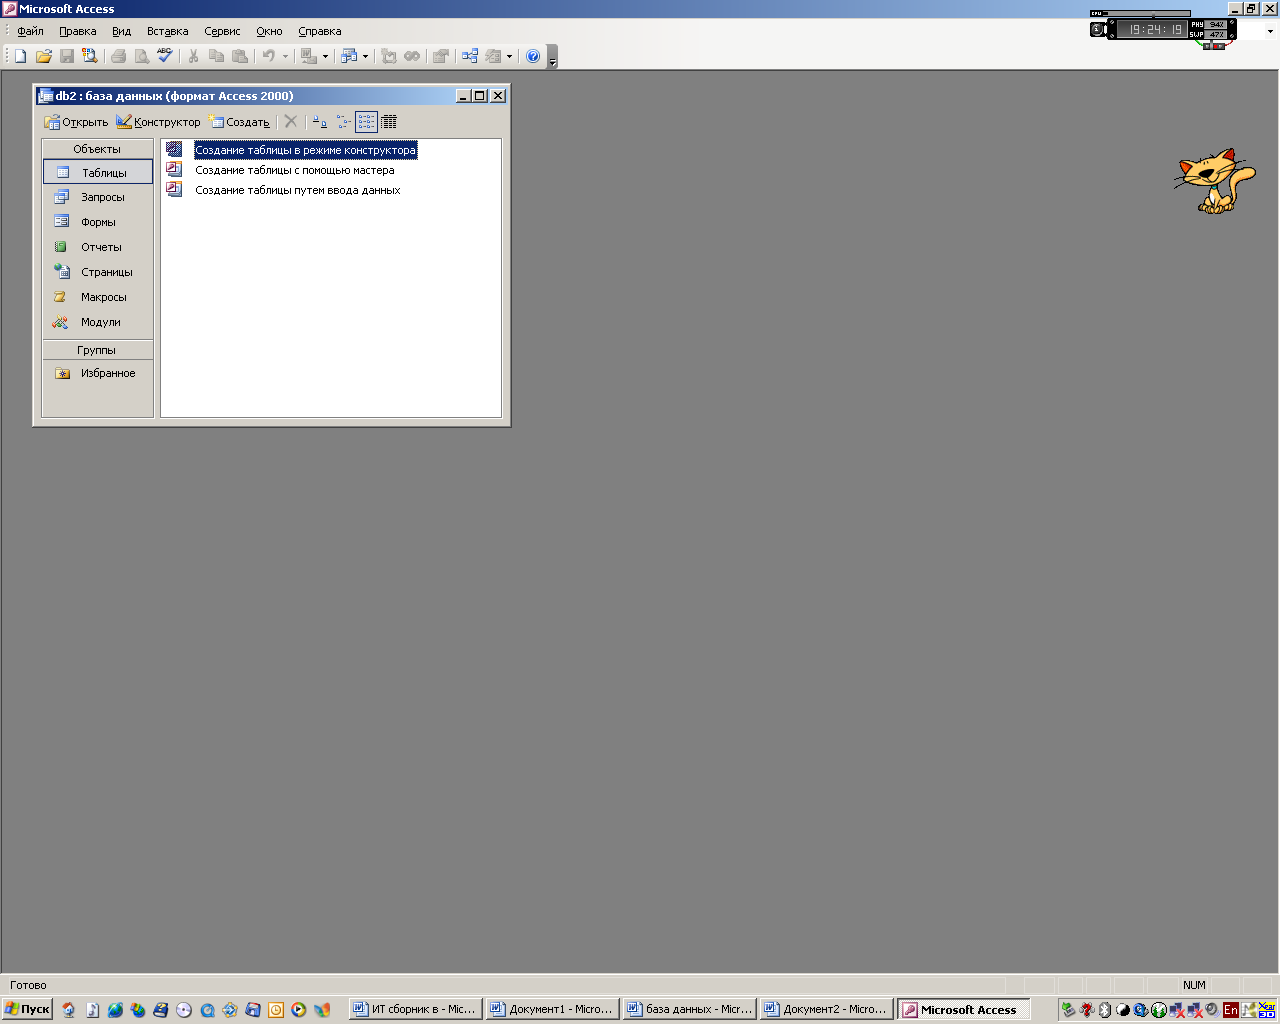1280x1024 pixels.
Task: Select Макросы in objects pane
Action: pos(98,297)
